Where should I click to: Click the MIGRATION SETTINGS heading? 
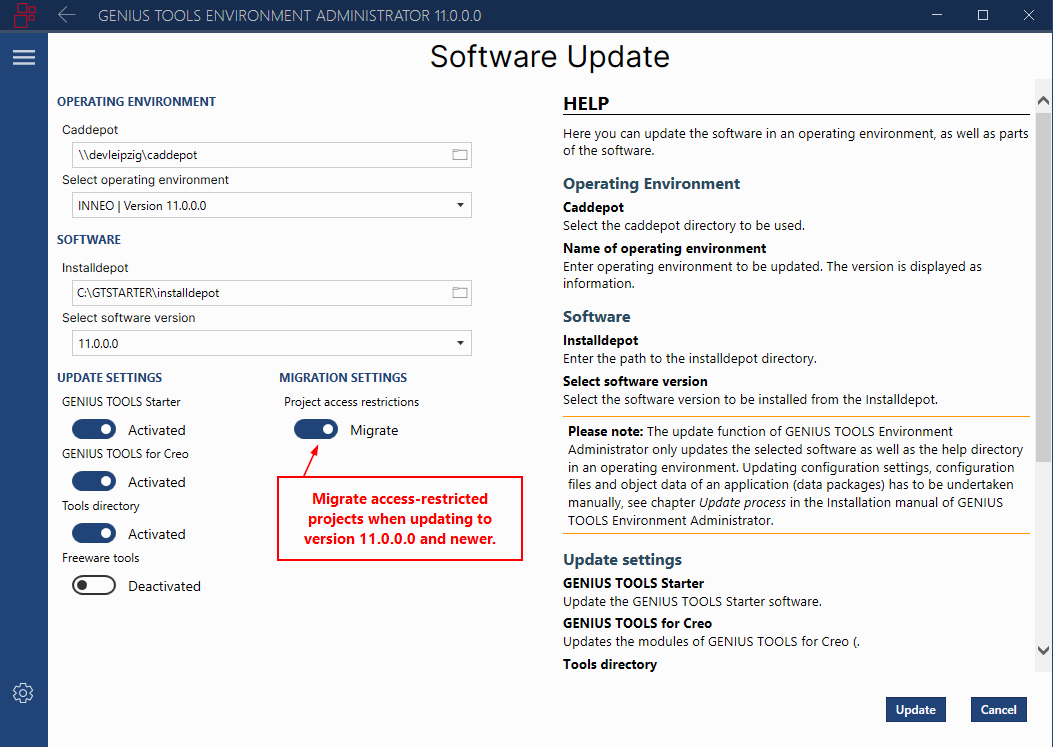[x=343, y=378]
